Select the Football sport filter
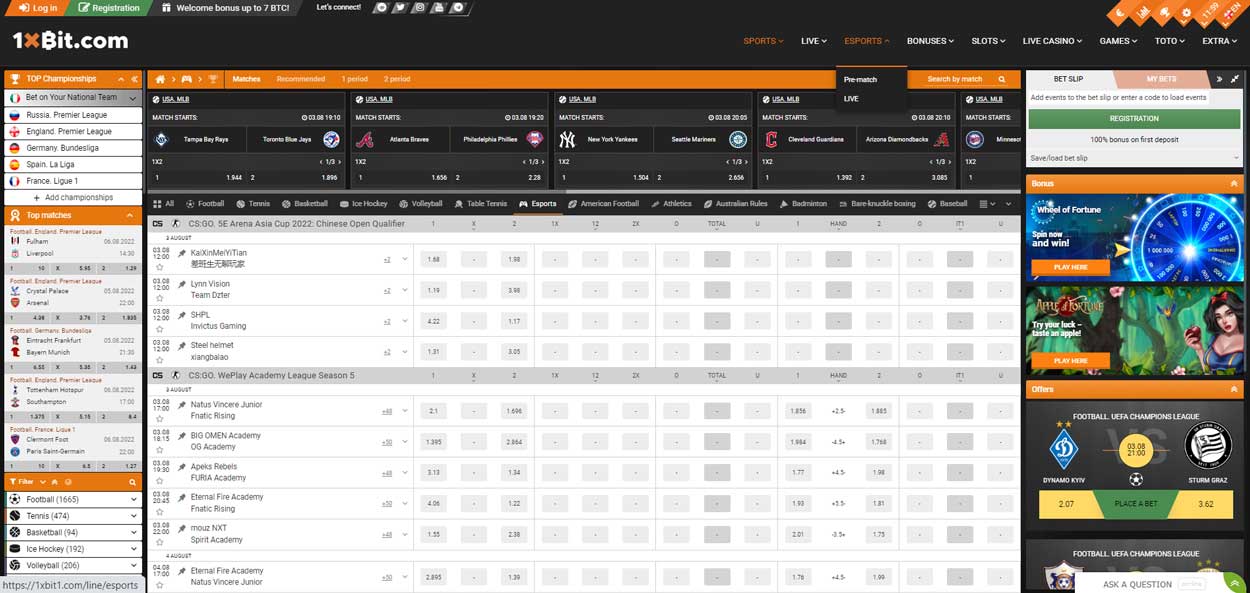This screenshot has width=1250, height=593. pyautogui.click(x=204, y=204)
